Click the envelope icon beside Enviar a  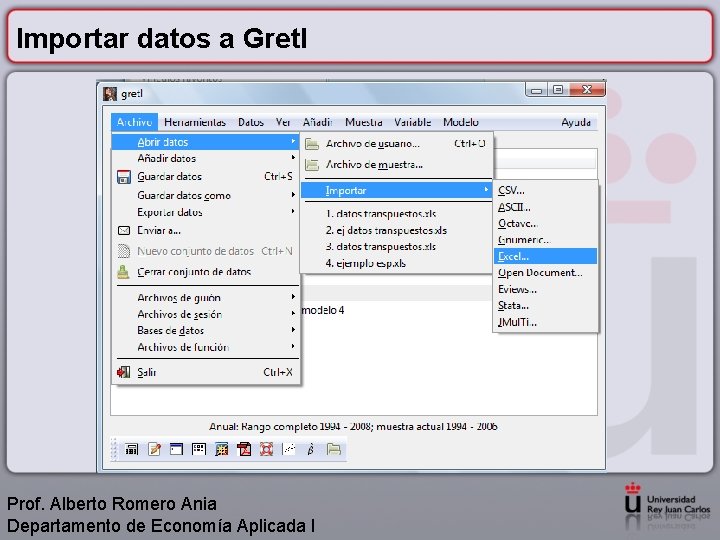pyautogui.click(x=124, y=231)
